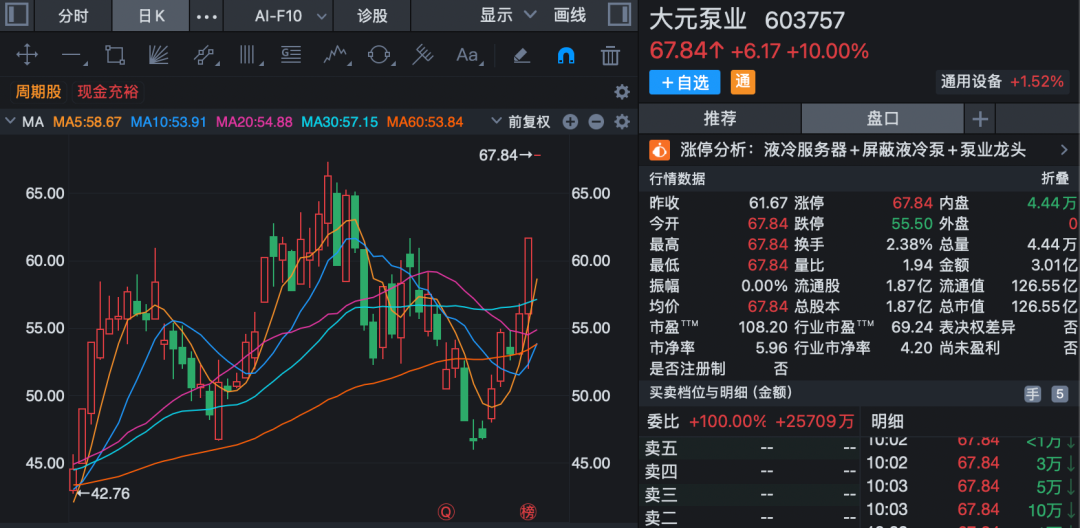
Task: Collapse the MA indicator chevron
Action: point(10,122)
